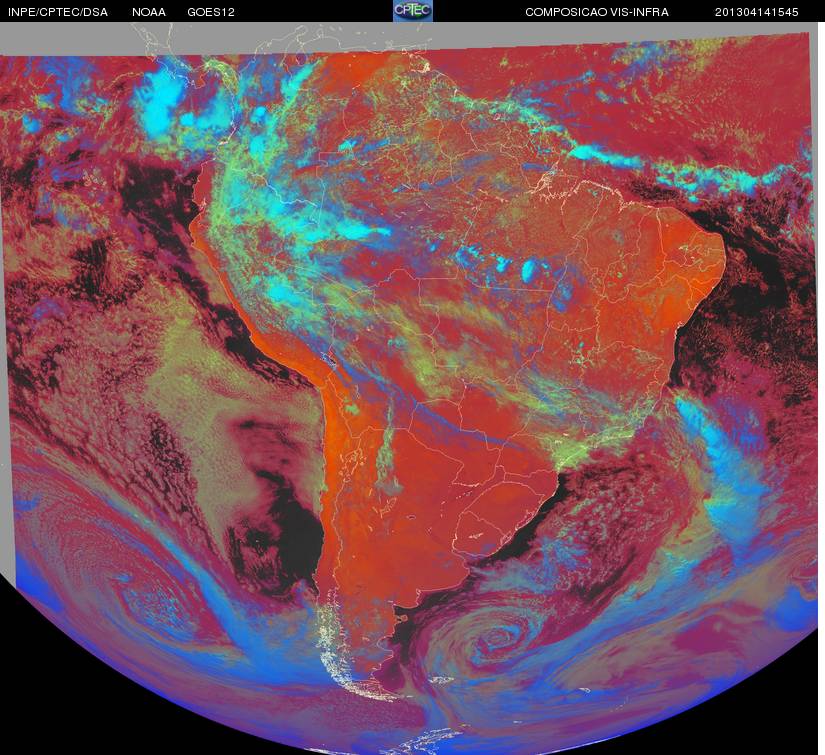Click the CPTEC logo in the header
This screenshot has width=825, height=755.
[x=413, y=11]
